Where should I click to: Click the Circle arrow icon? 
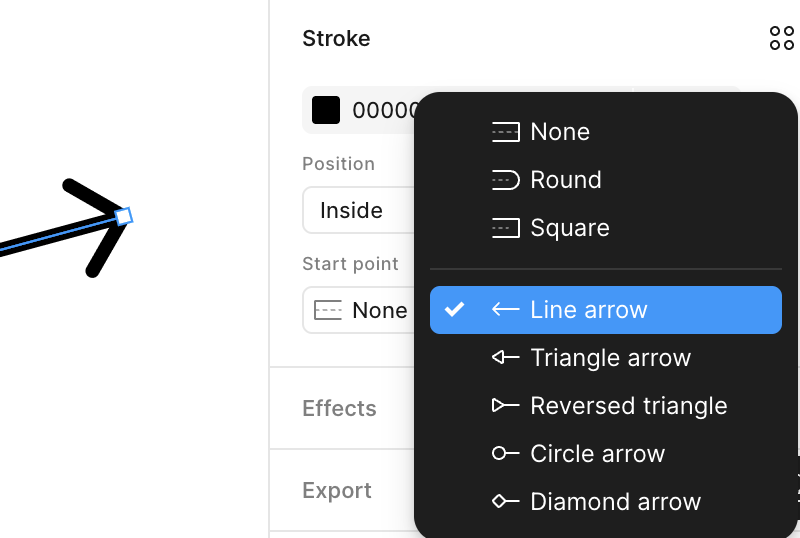(x=505, y=454)
